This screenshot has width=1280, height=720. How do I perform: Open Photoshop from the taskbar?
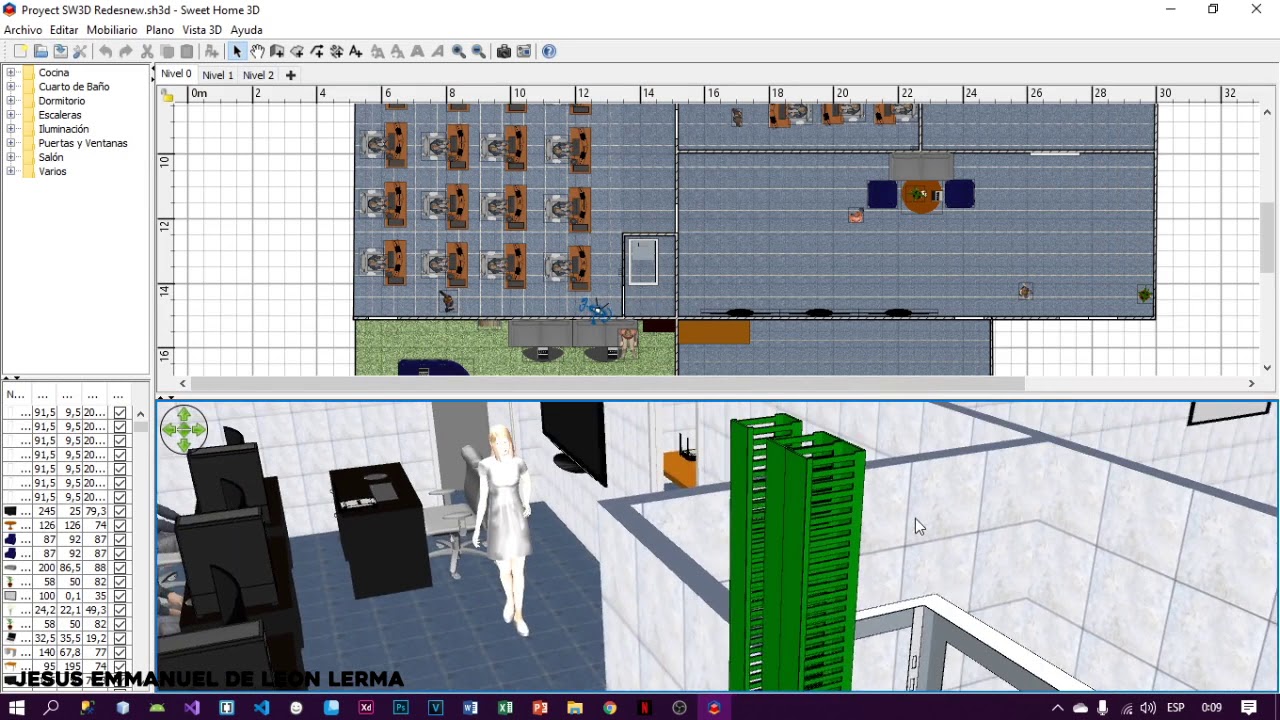coord(401,708)
